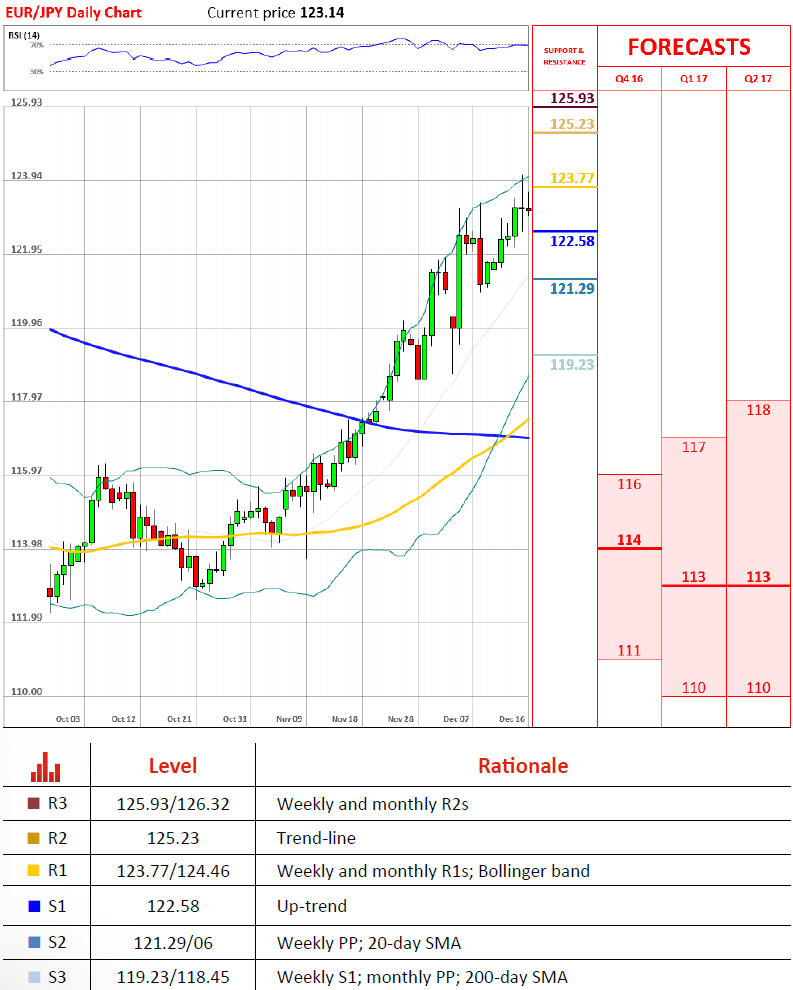The height and width of the screenshot is (990, 793).
Task: Click the 119.23 support level
Action: (572, 364)
